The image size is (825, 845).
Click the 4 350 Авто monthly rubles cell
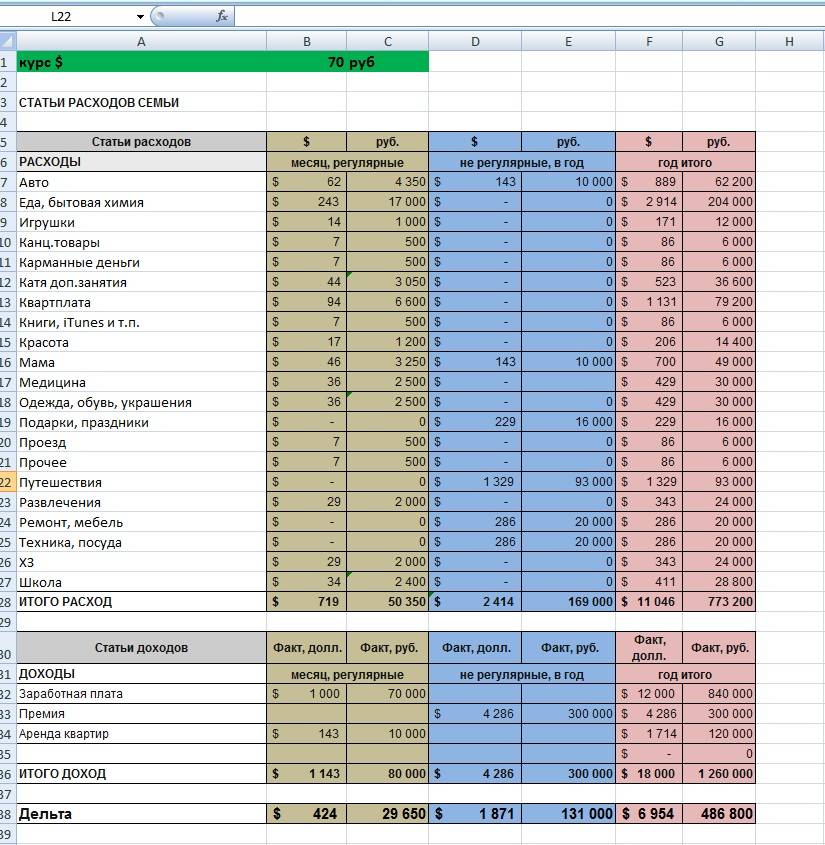coord(387,182)
